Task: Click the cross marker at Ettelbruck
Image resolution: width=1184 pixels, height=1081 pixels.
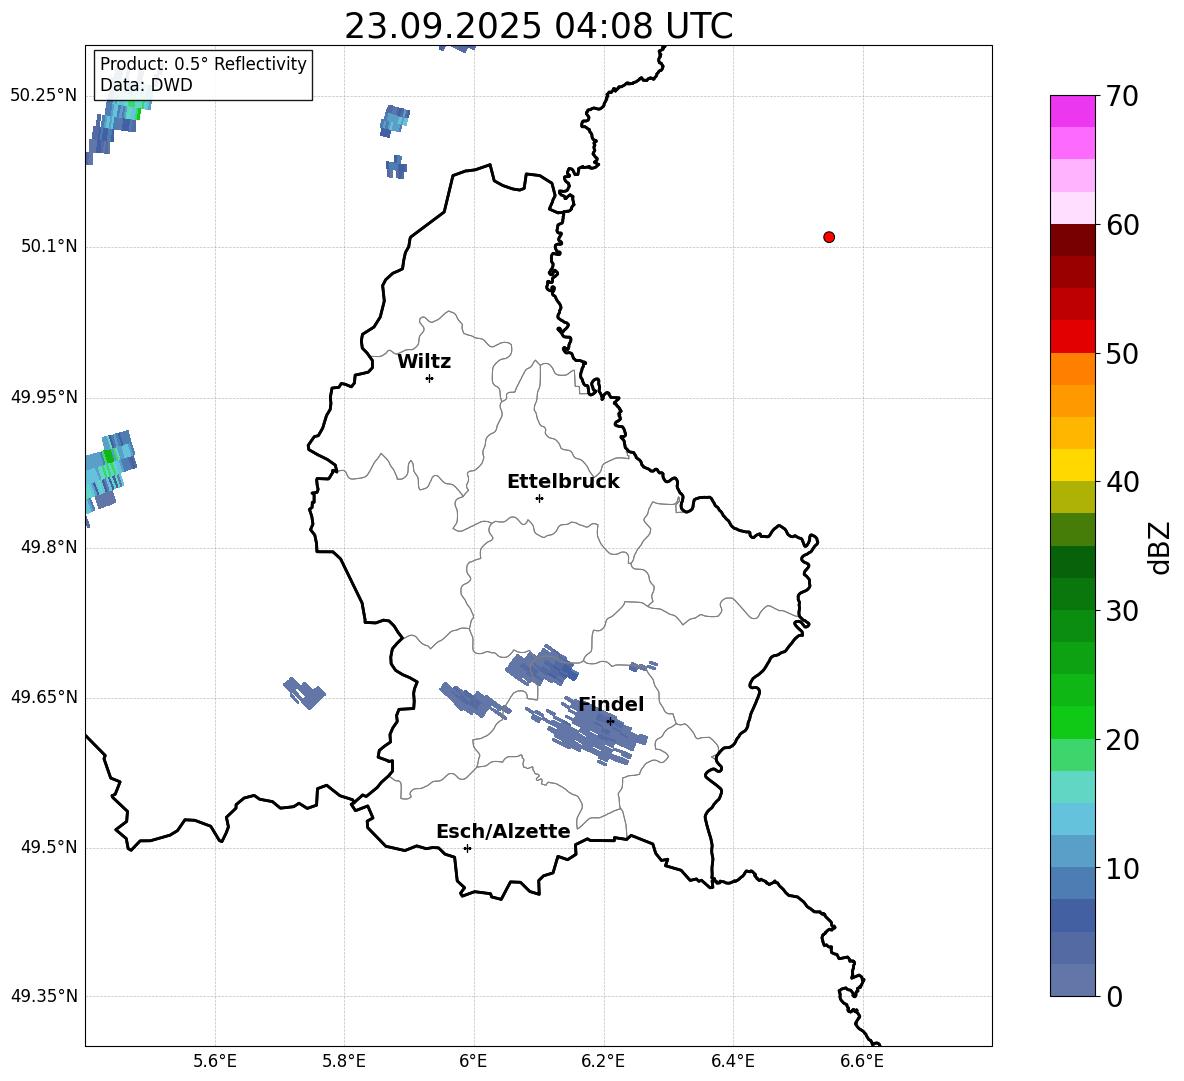Action: (x=539, y=498)
